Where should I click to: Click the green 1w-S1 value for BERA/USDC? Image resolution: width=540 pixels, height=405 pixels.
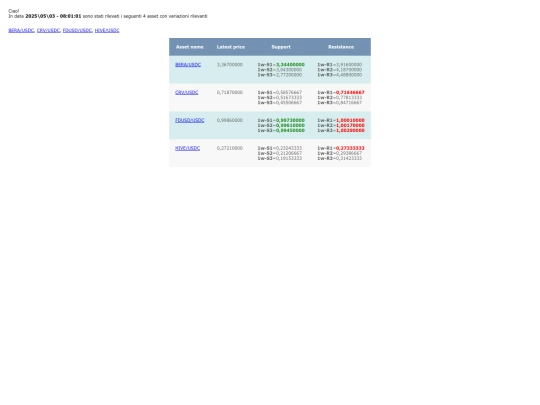(x=290, y=65)
